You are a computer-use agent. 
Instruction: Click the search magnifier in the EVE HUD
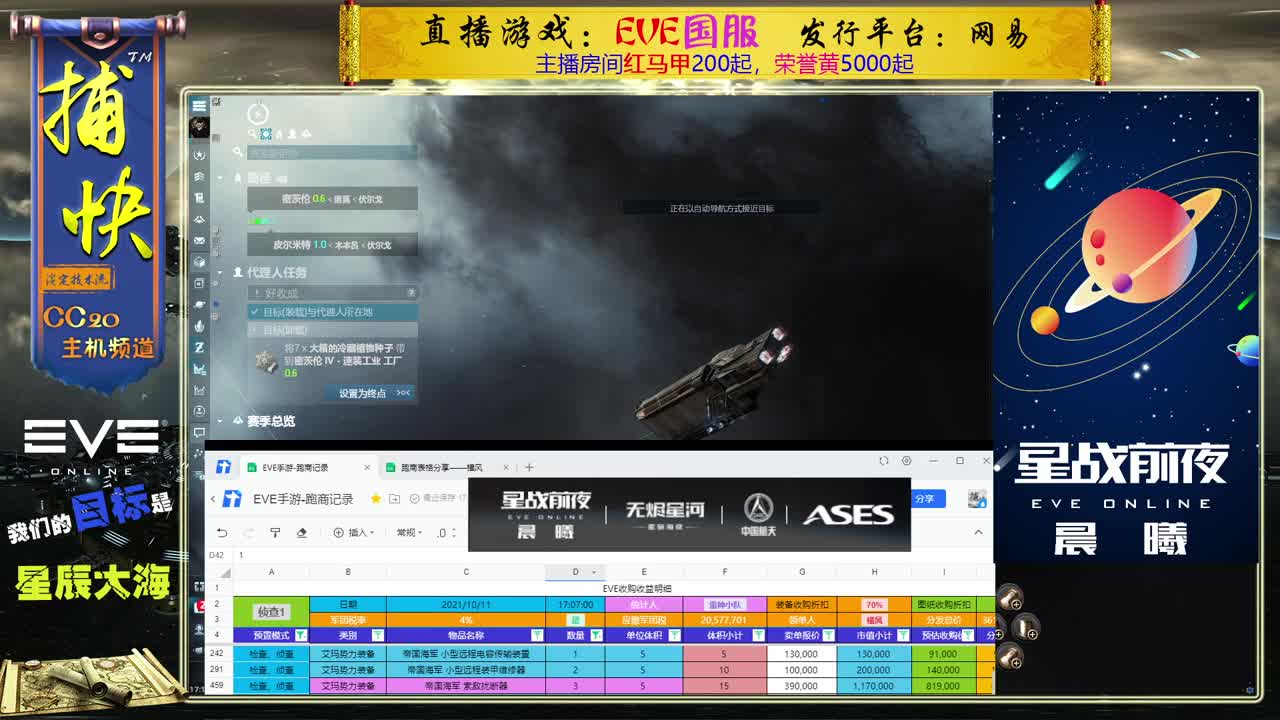click(x=251, y=133)
